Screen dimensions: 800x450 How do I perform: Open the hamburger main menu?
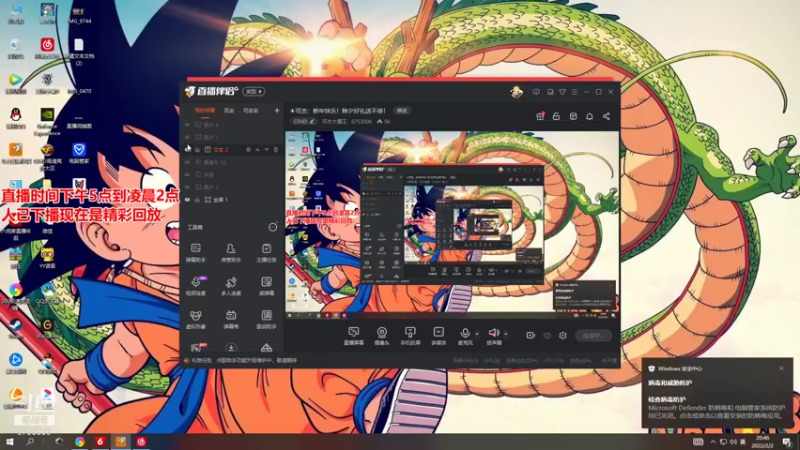574,92
